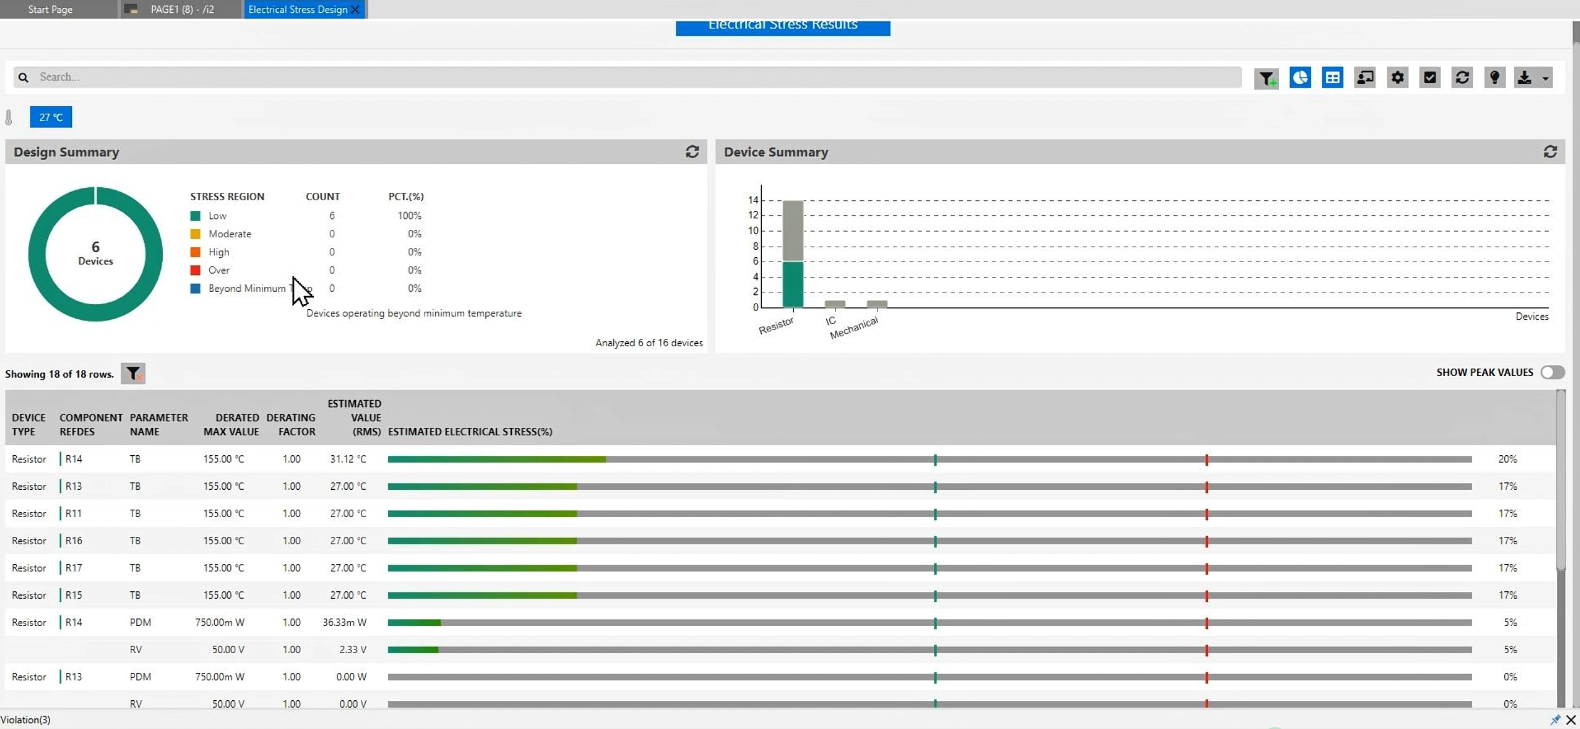Click the red Over stress legend swatch
Screen dimensions: 1580x729
(195, 270)
